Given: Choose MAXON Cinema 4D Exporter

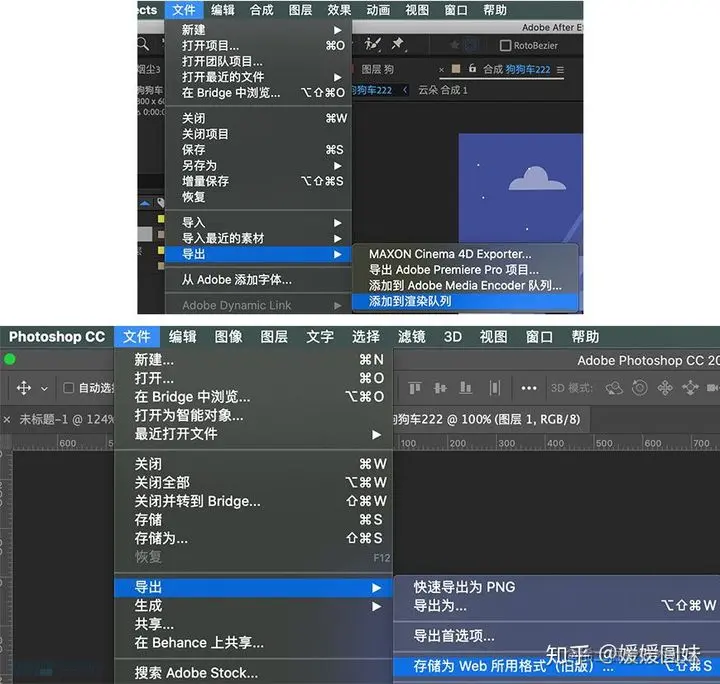Looking at the screenshot, I should (x=465, y=254).
